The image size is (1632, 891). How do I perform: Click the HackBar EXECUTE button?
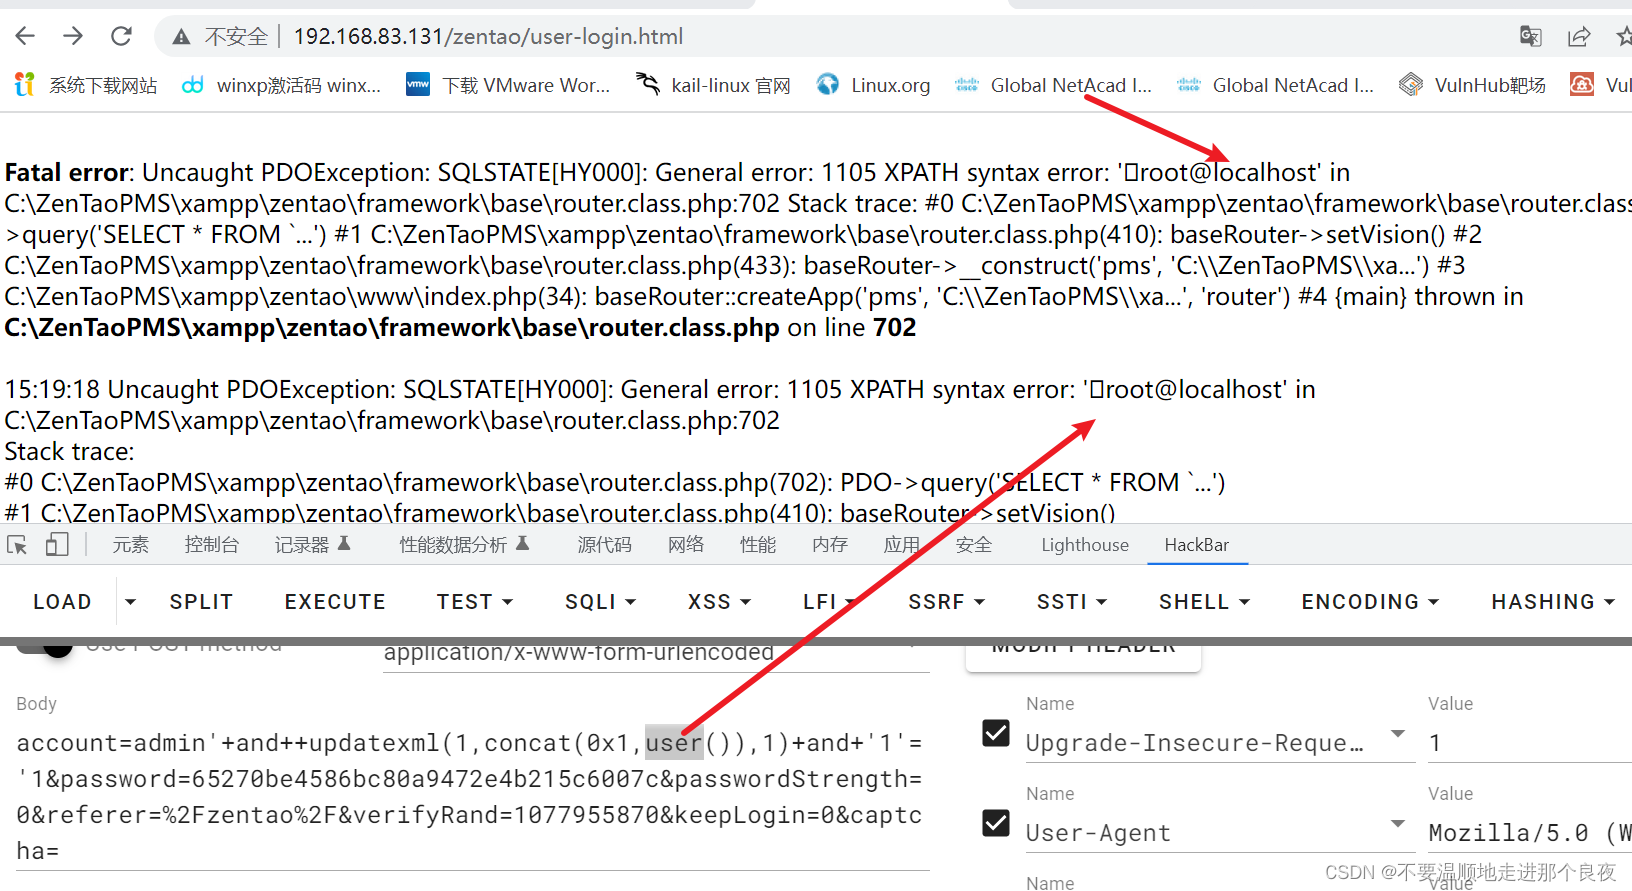coord(335,602)
